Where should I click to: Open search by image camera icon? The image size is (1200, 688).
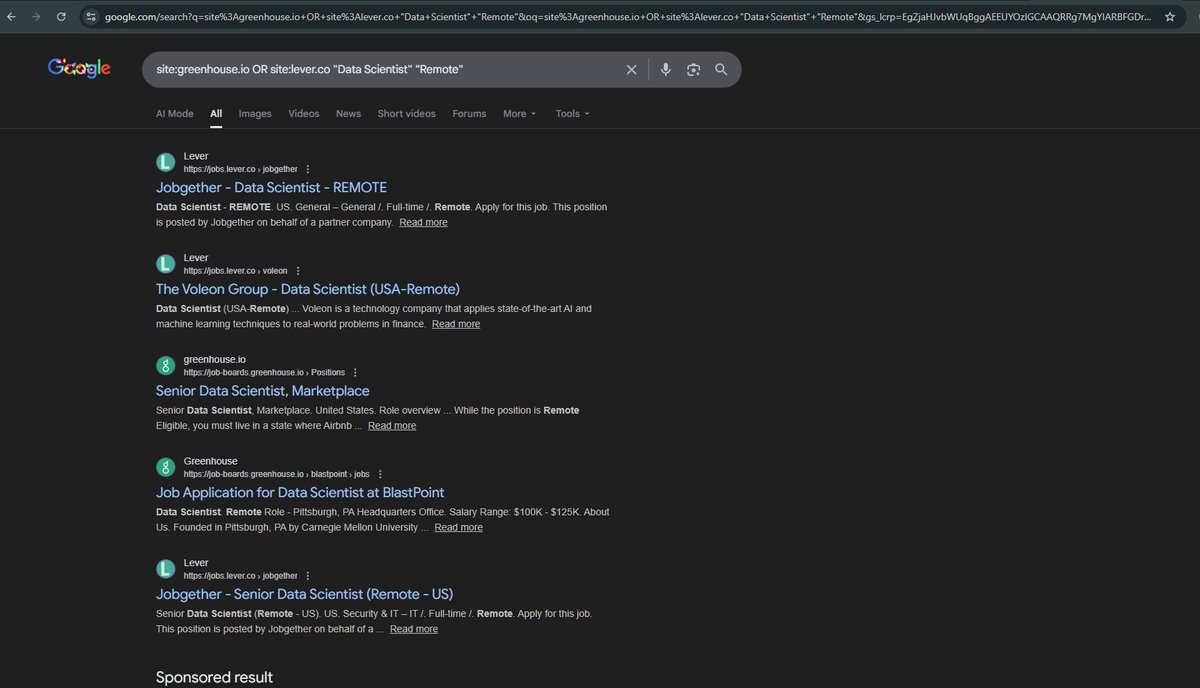click(x=693, y=70)
